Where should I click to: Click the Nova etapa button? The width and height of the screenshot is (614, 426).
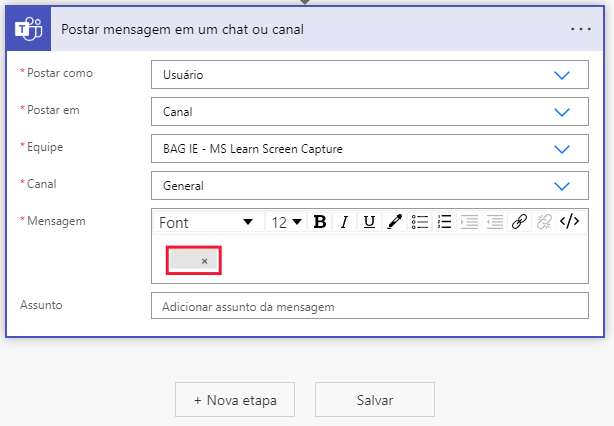235,400
